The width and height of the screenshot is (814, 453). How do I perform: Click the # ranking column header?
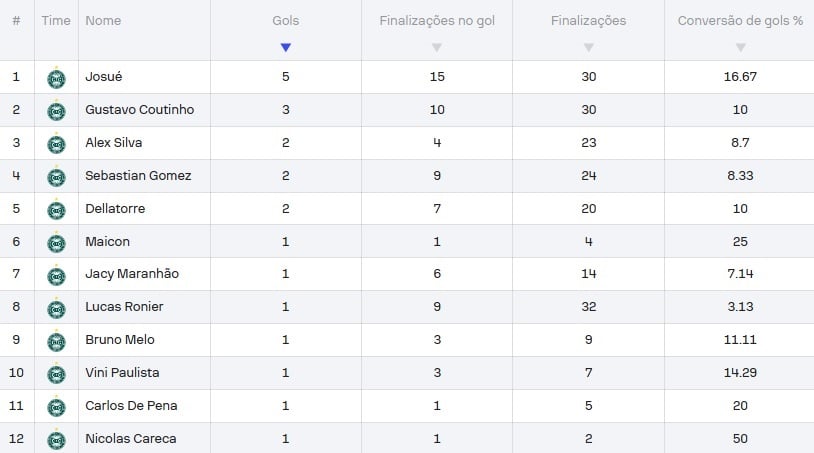point(17,21)
